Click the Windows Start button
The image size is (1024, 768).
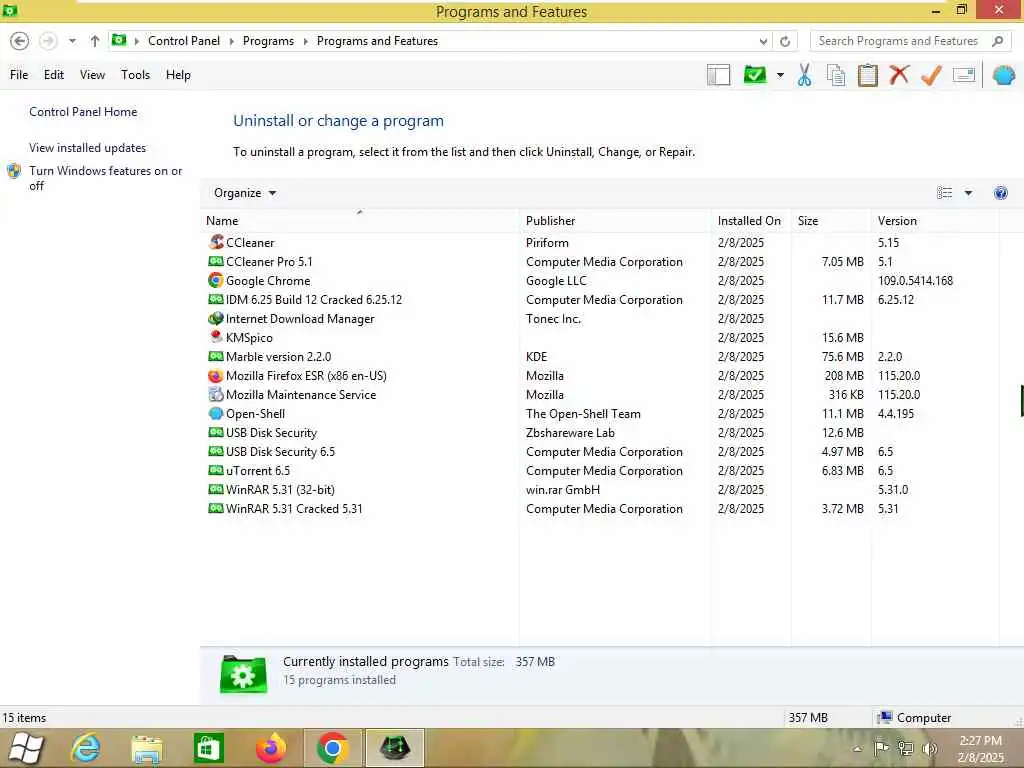point(26,748)
